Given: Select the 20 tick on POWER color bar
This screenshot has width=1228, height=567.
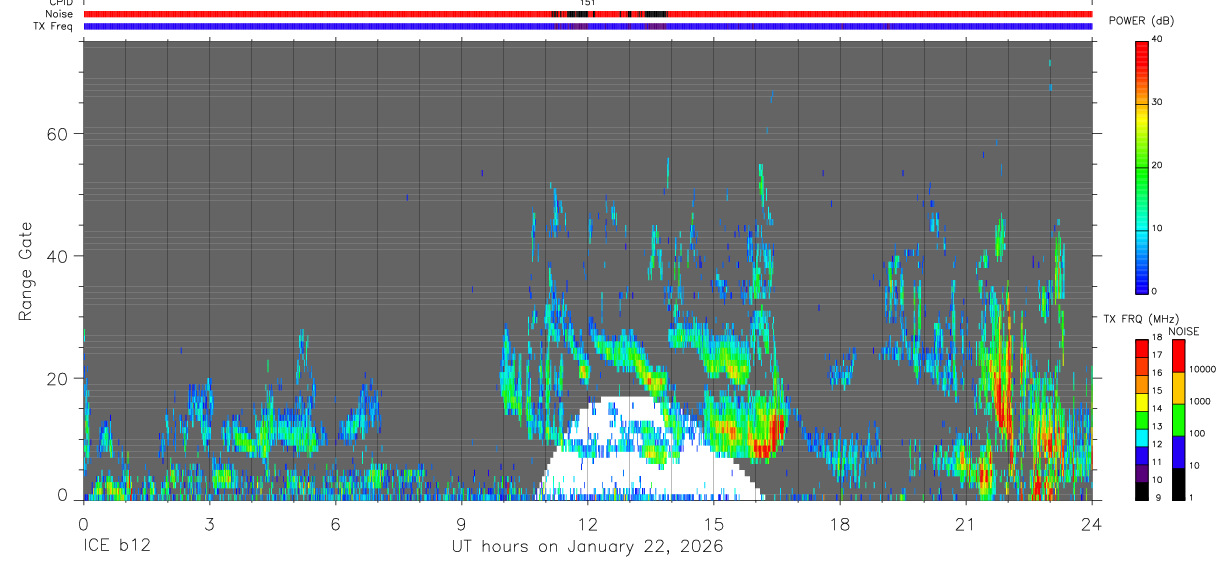Looking at the screenshot, I should [x=1156, y=165].
